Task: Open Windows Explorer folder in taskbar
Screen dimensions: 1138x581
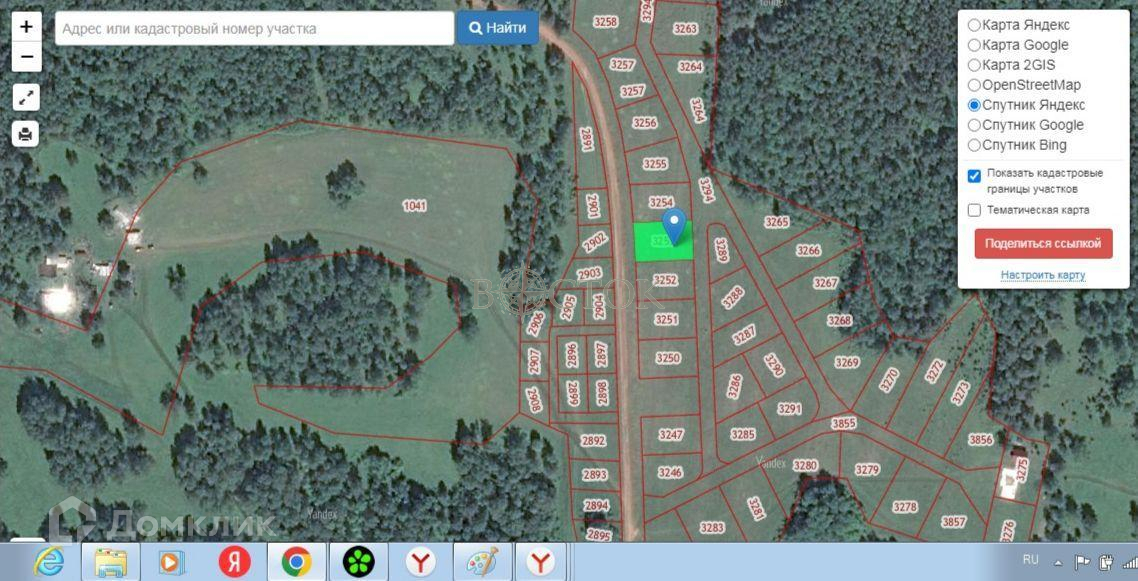Action: pyautogui.click(x=110, y=562)
